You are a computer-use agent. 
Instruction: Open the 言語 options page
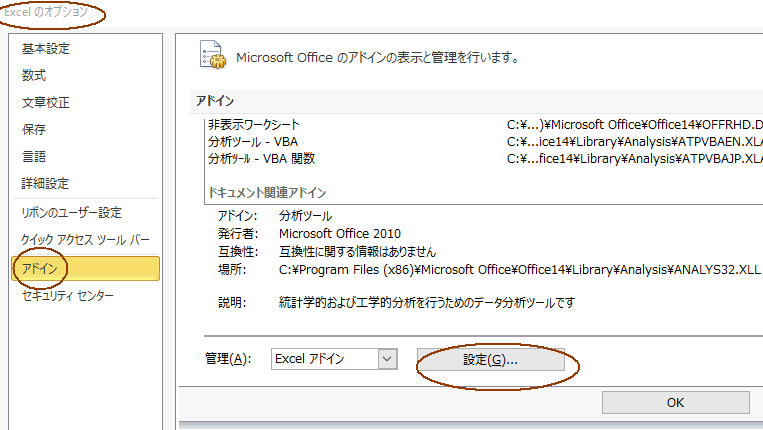(34, 157)
